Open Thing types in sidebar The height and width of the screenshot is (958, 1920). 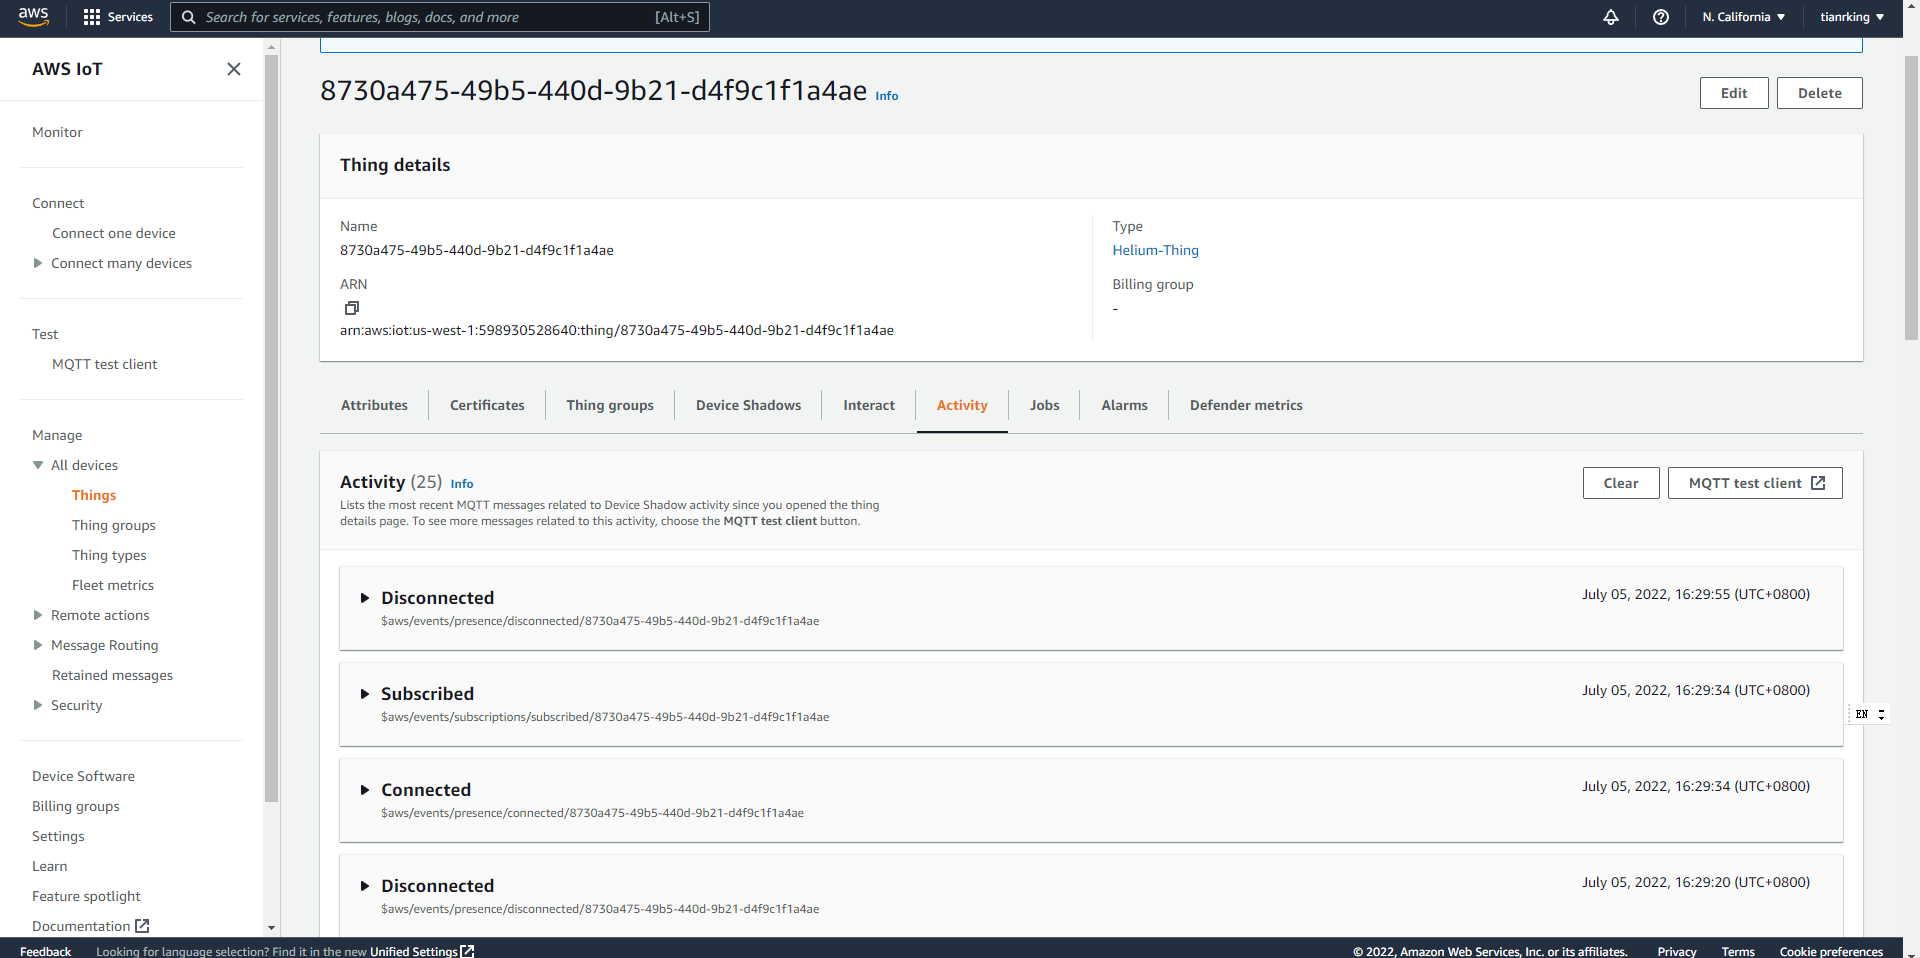coord(109,555)
